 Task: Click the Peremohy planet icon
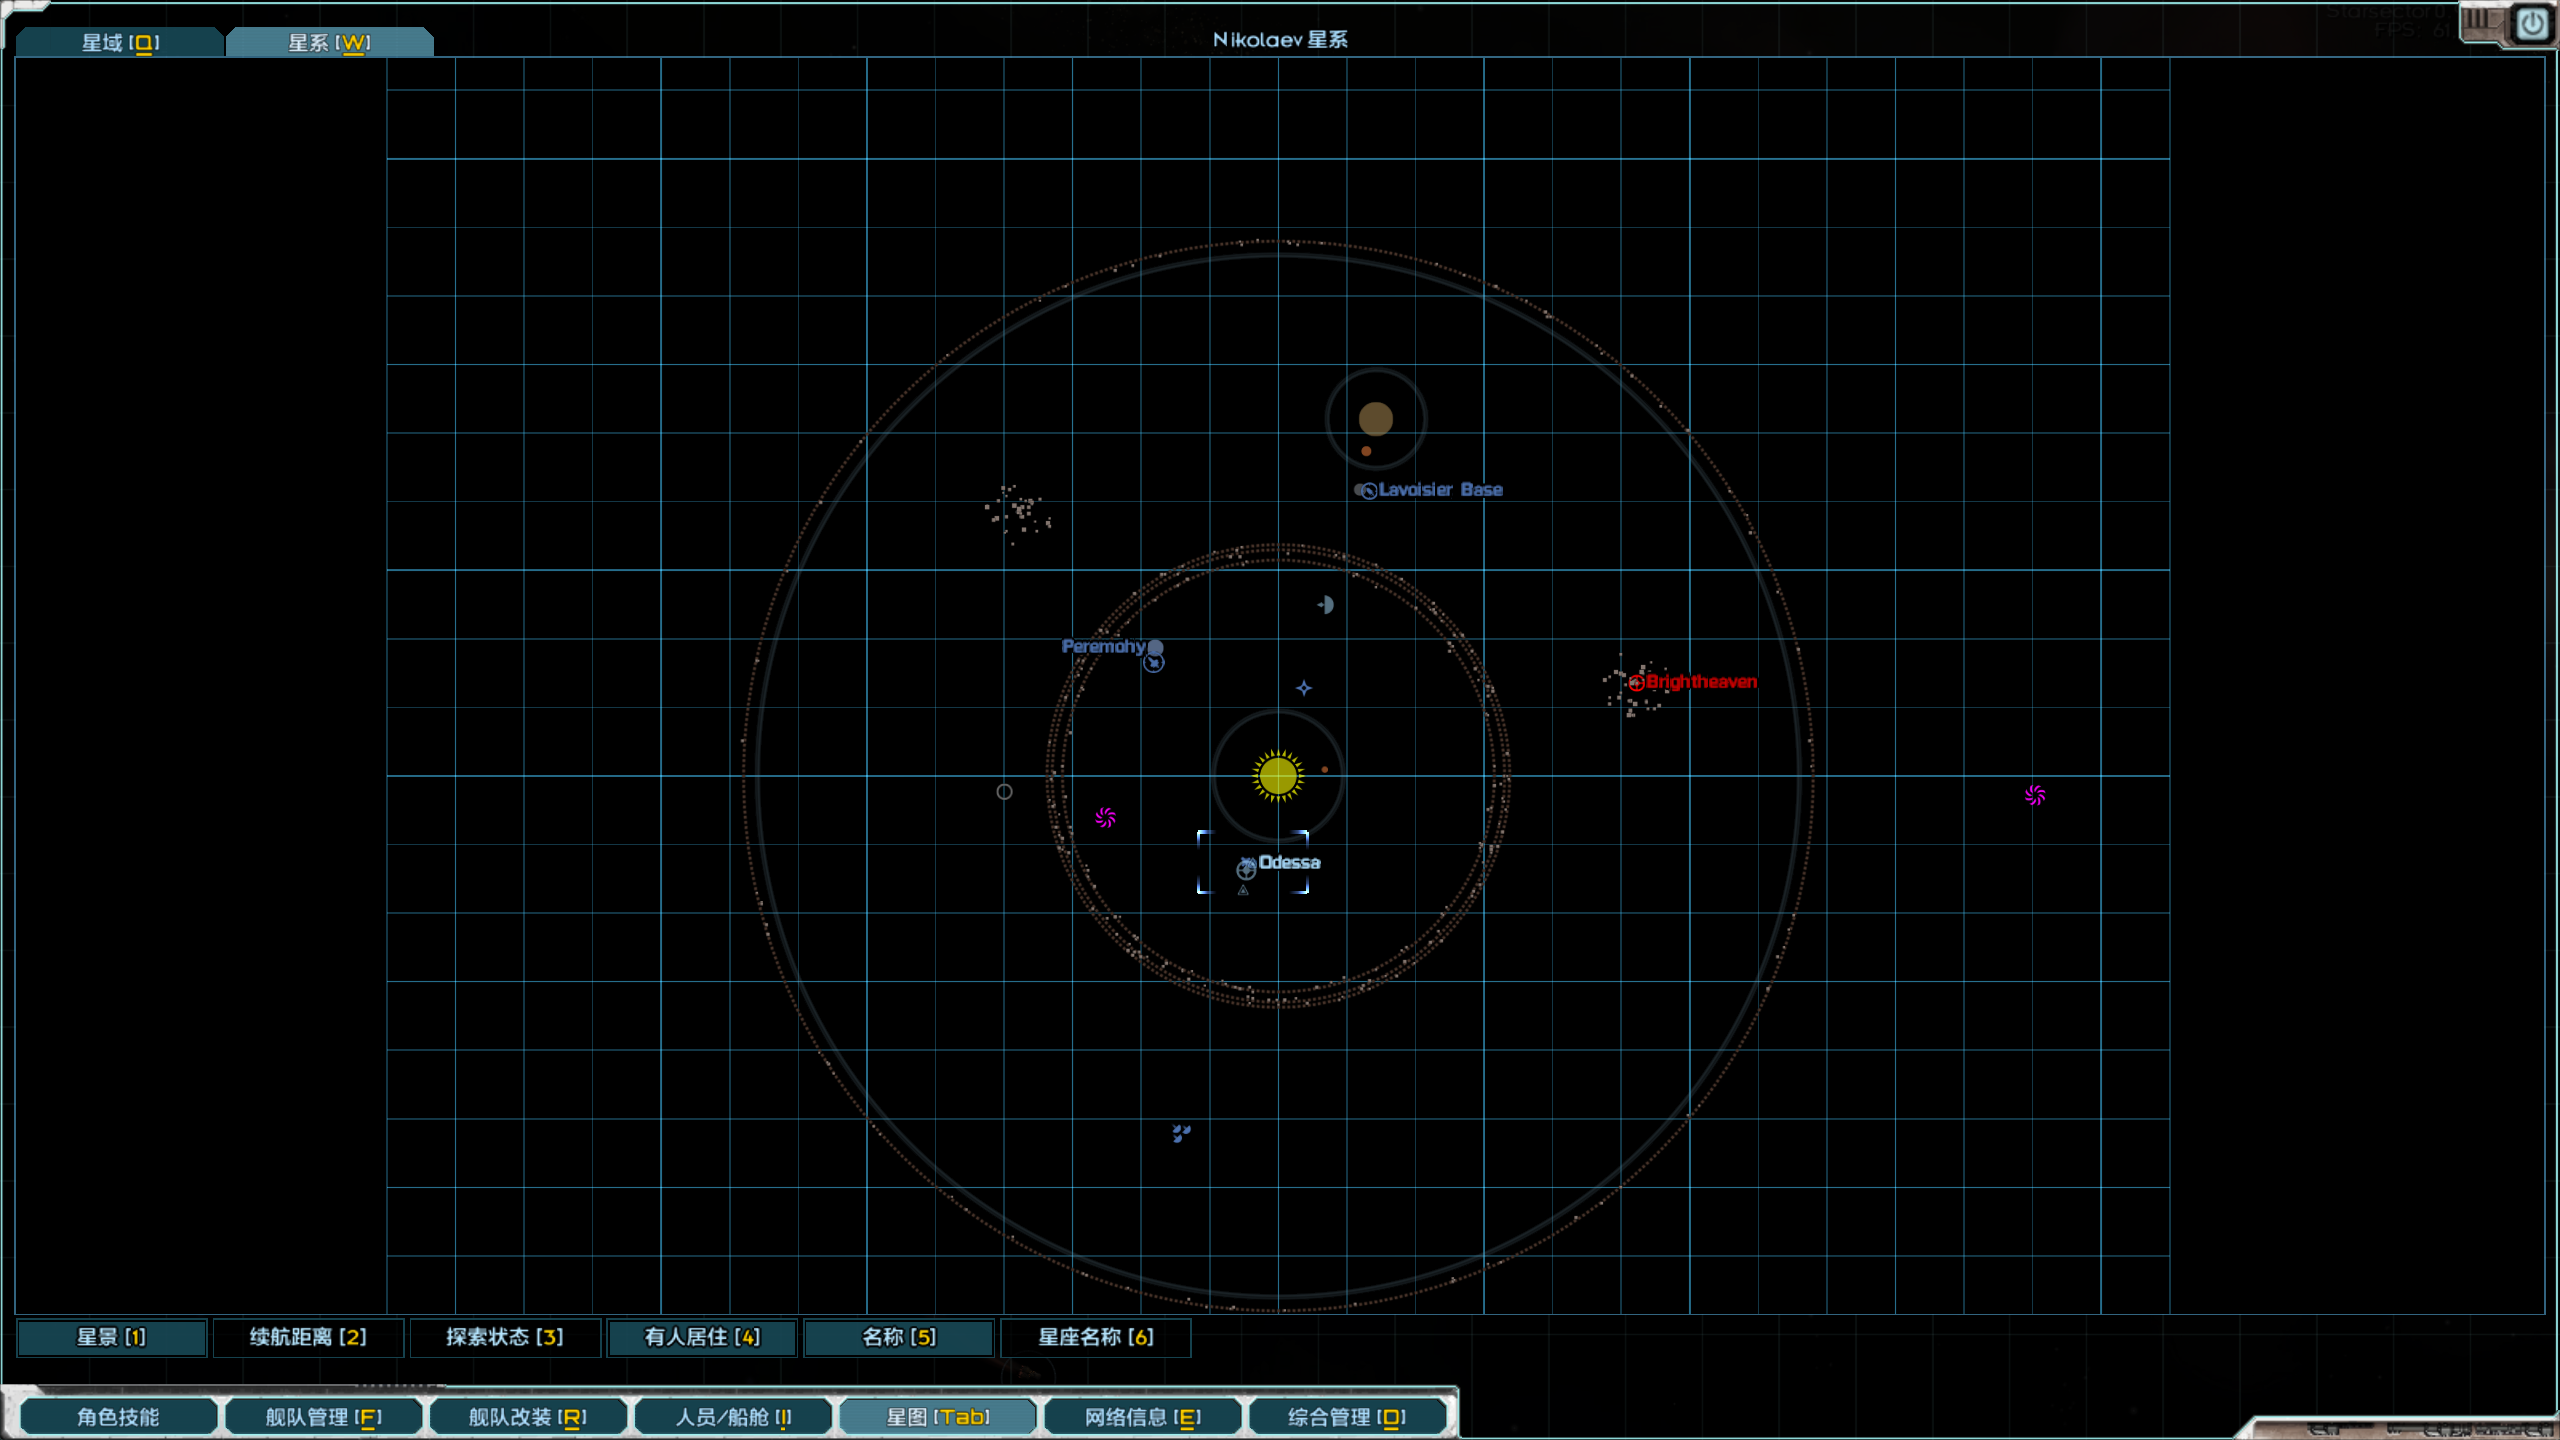coord(1155,648)
